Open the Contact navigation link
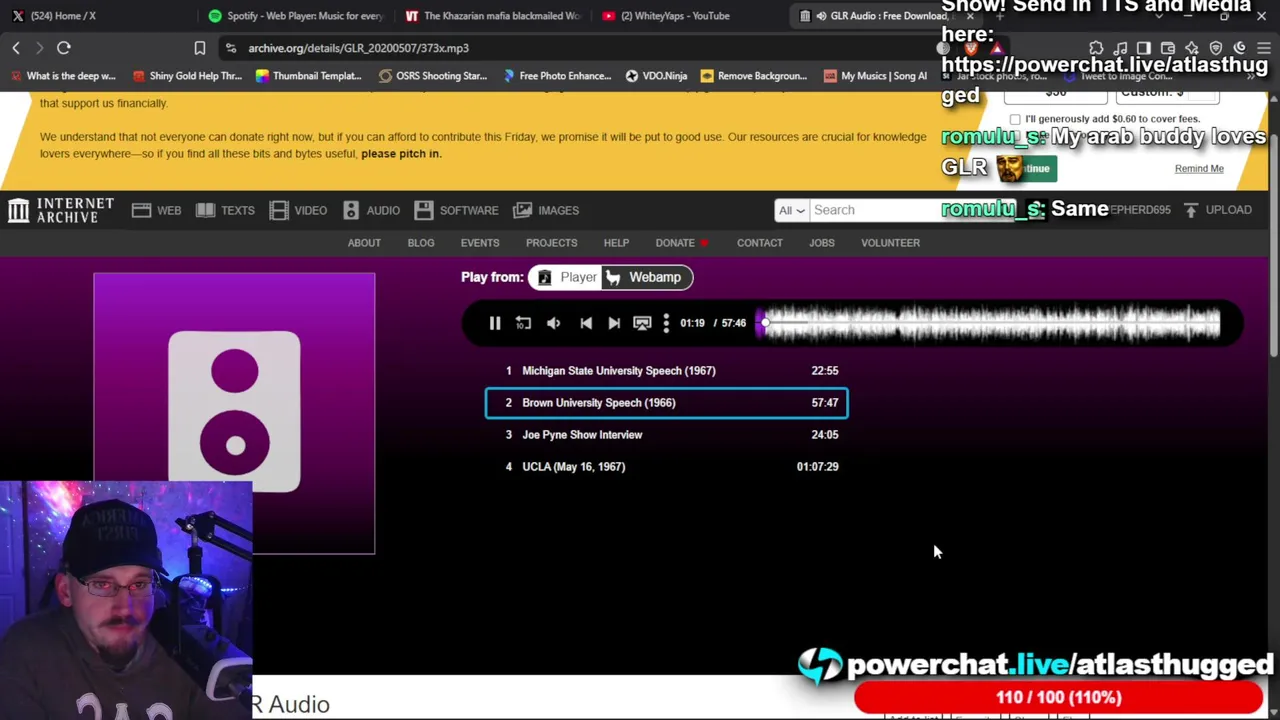Image resolution: width=1280 pixels, height=720 pixels. pyautogui.click(x=760, y=243)
